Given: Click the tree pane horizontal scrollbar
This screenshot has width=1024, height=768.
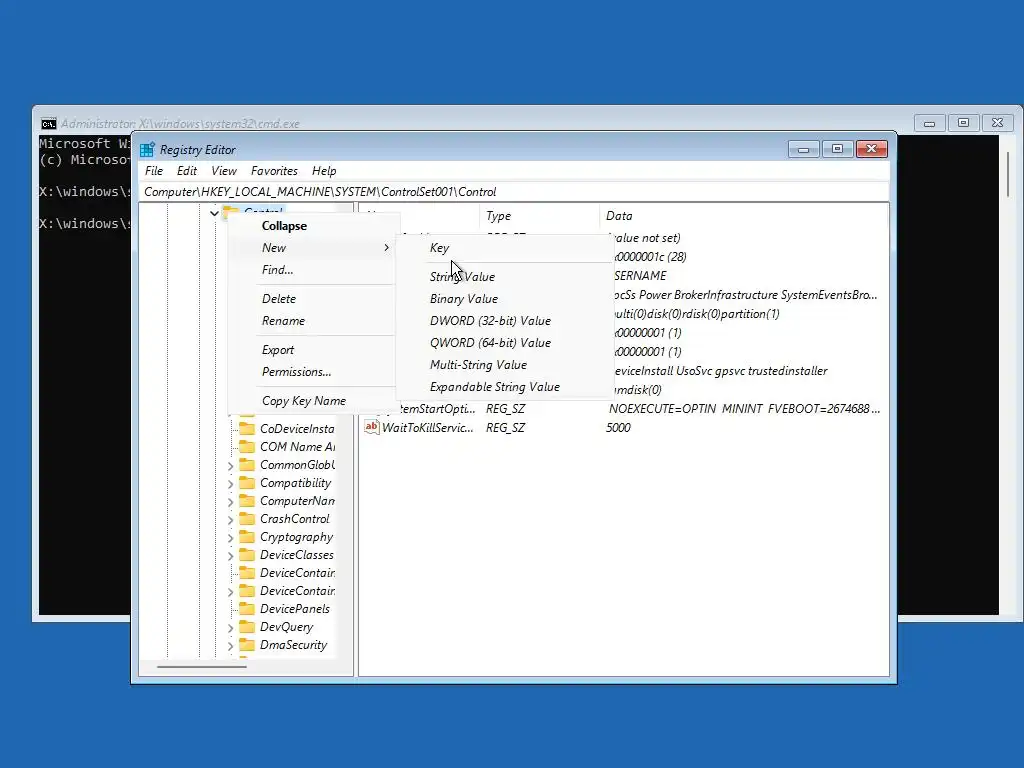Looking at the screenshot, I should (x=202, y=667).
